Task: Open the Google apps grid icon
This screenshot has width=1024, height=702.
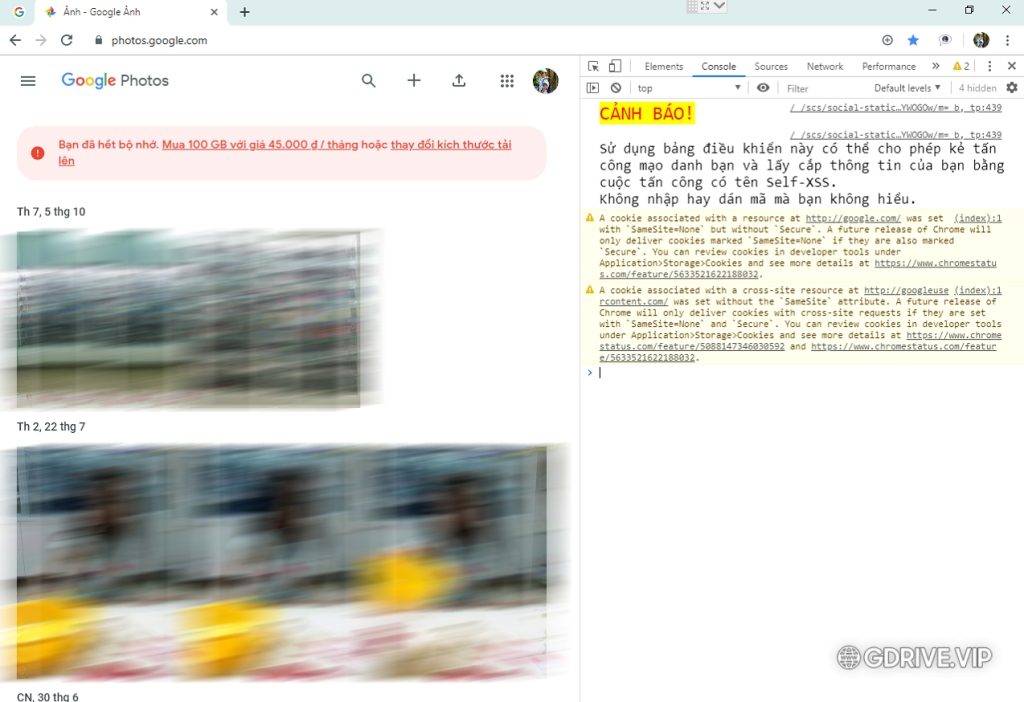Action: [x=507, y=81]
